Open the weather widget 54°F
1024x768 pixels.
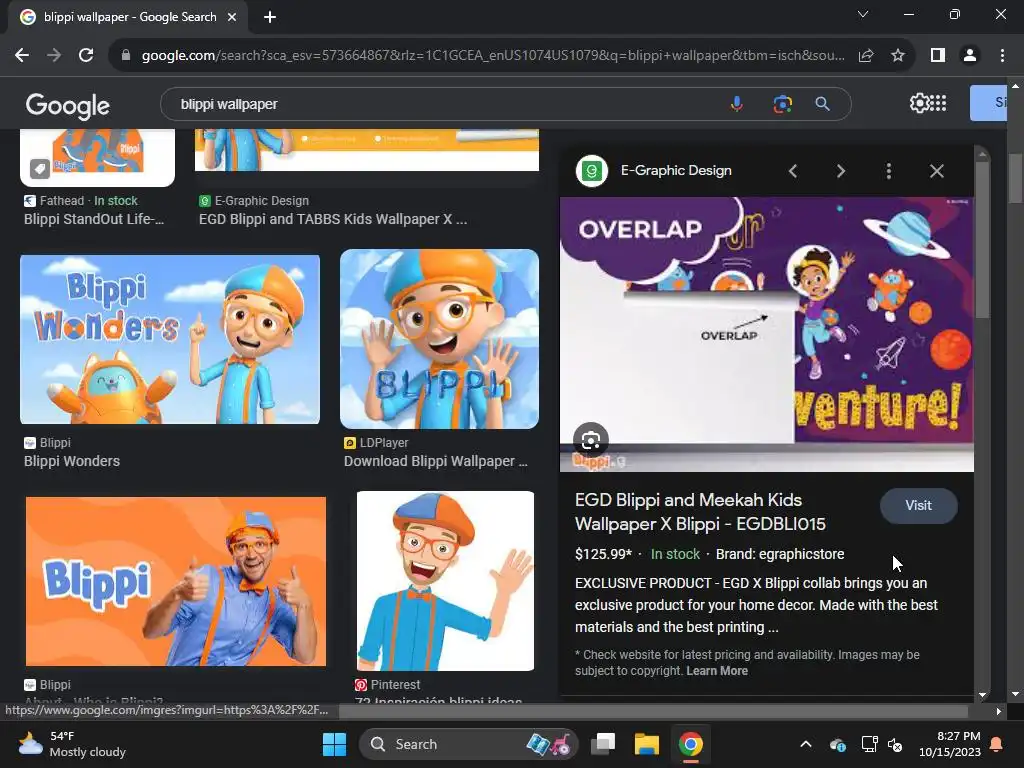pos(72,744)
